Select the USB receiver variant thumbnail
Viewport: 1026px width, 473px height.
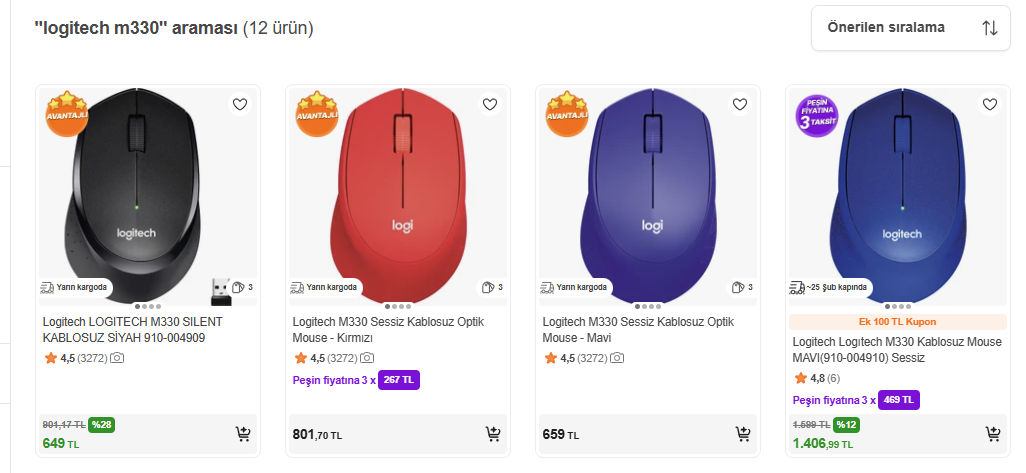[x=219, y=289]
